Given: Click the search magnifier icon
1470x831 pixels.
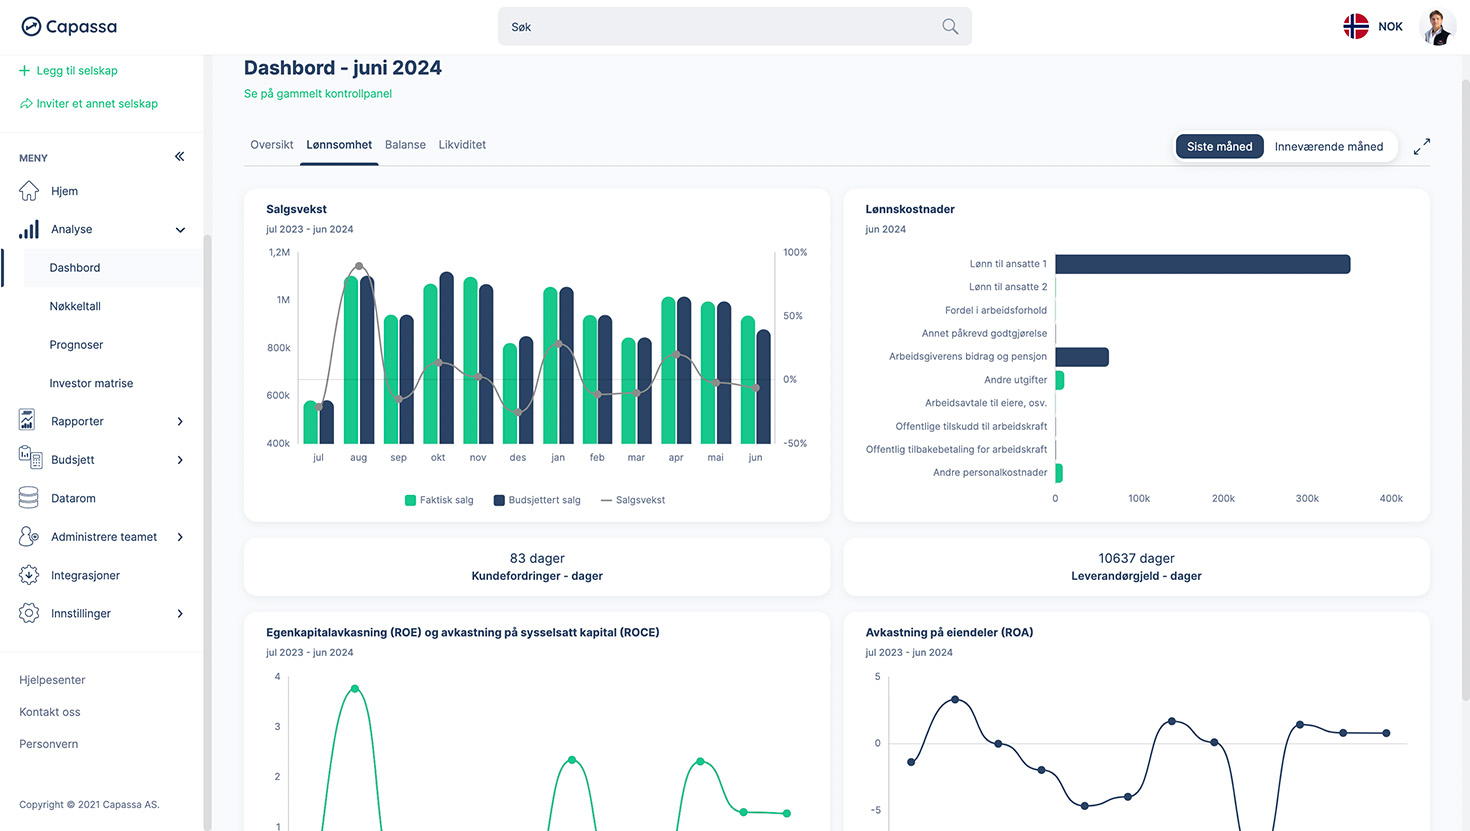Looking at the screenshot, I should click(949, 27).
